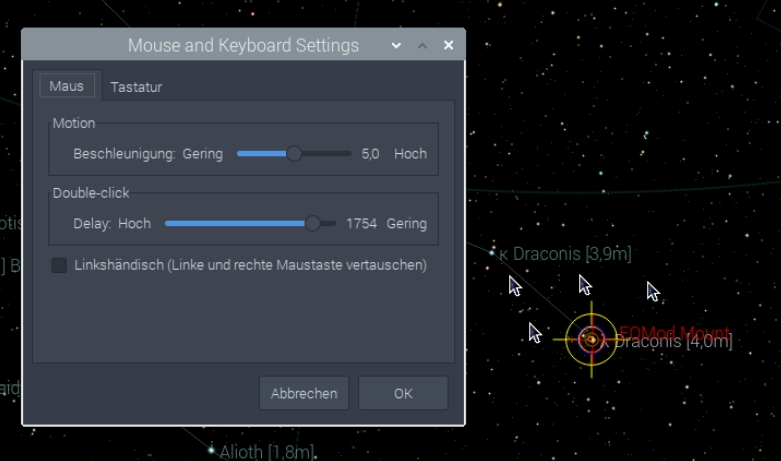Switch to the Tastatur tab
The image size is (781, 461).
click(x=136, y=87)
